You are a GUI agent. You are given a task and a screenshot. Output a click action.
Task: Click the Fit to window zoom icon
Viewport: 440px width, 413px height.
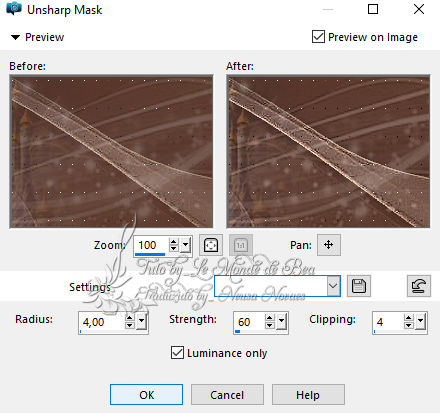point(211,245)
